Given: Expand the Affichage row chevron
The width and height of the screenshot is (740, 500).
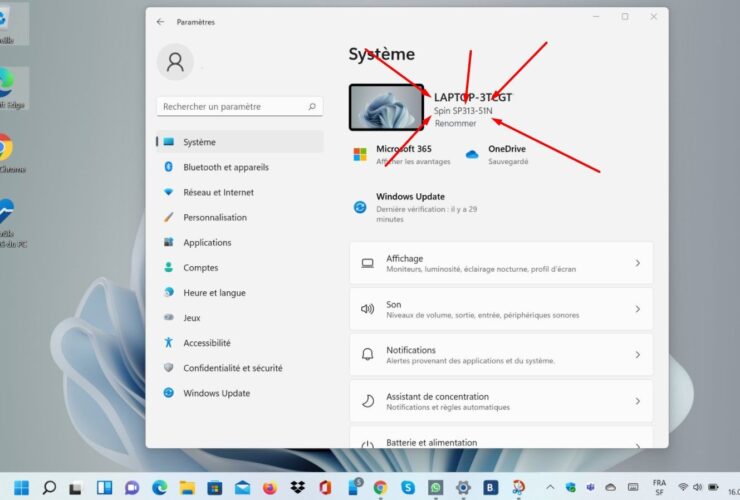Looking at the screenshot, I should [638, 263].
